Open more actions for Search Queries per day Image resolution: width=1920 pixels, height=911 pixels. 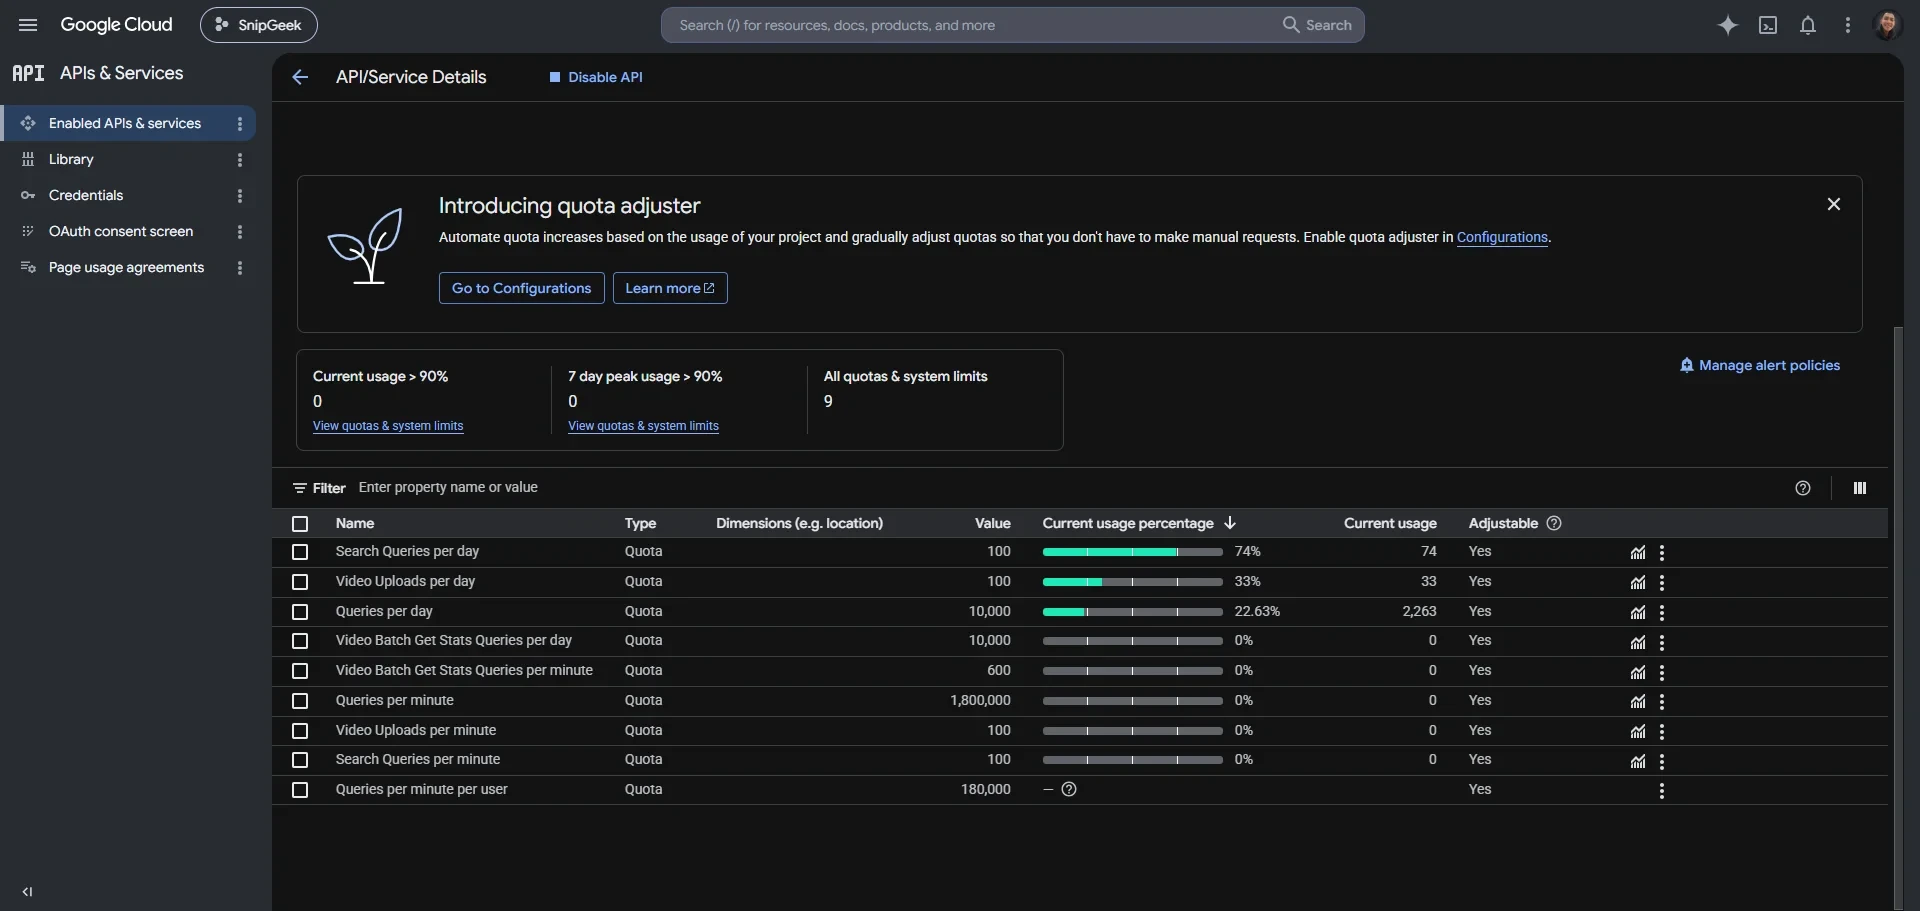1662,552
